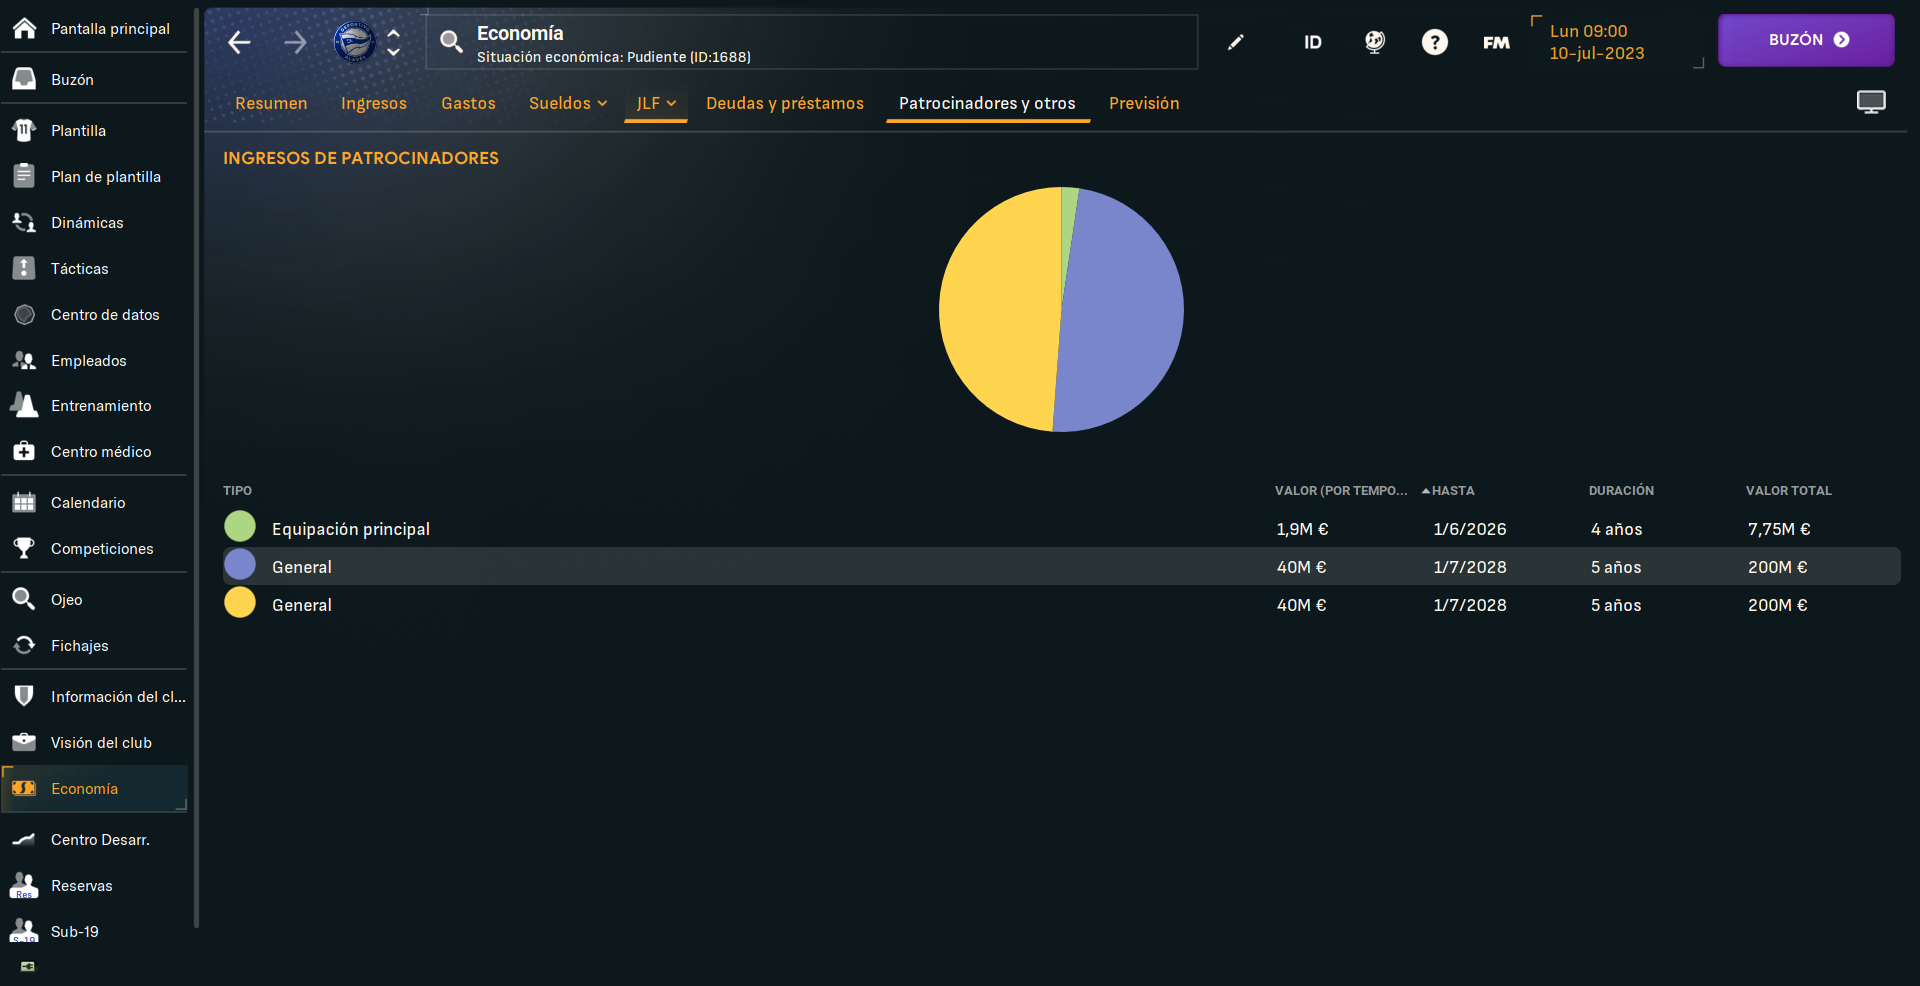Open Reservas team icon

pyautogui.click(x=24, y=885)
